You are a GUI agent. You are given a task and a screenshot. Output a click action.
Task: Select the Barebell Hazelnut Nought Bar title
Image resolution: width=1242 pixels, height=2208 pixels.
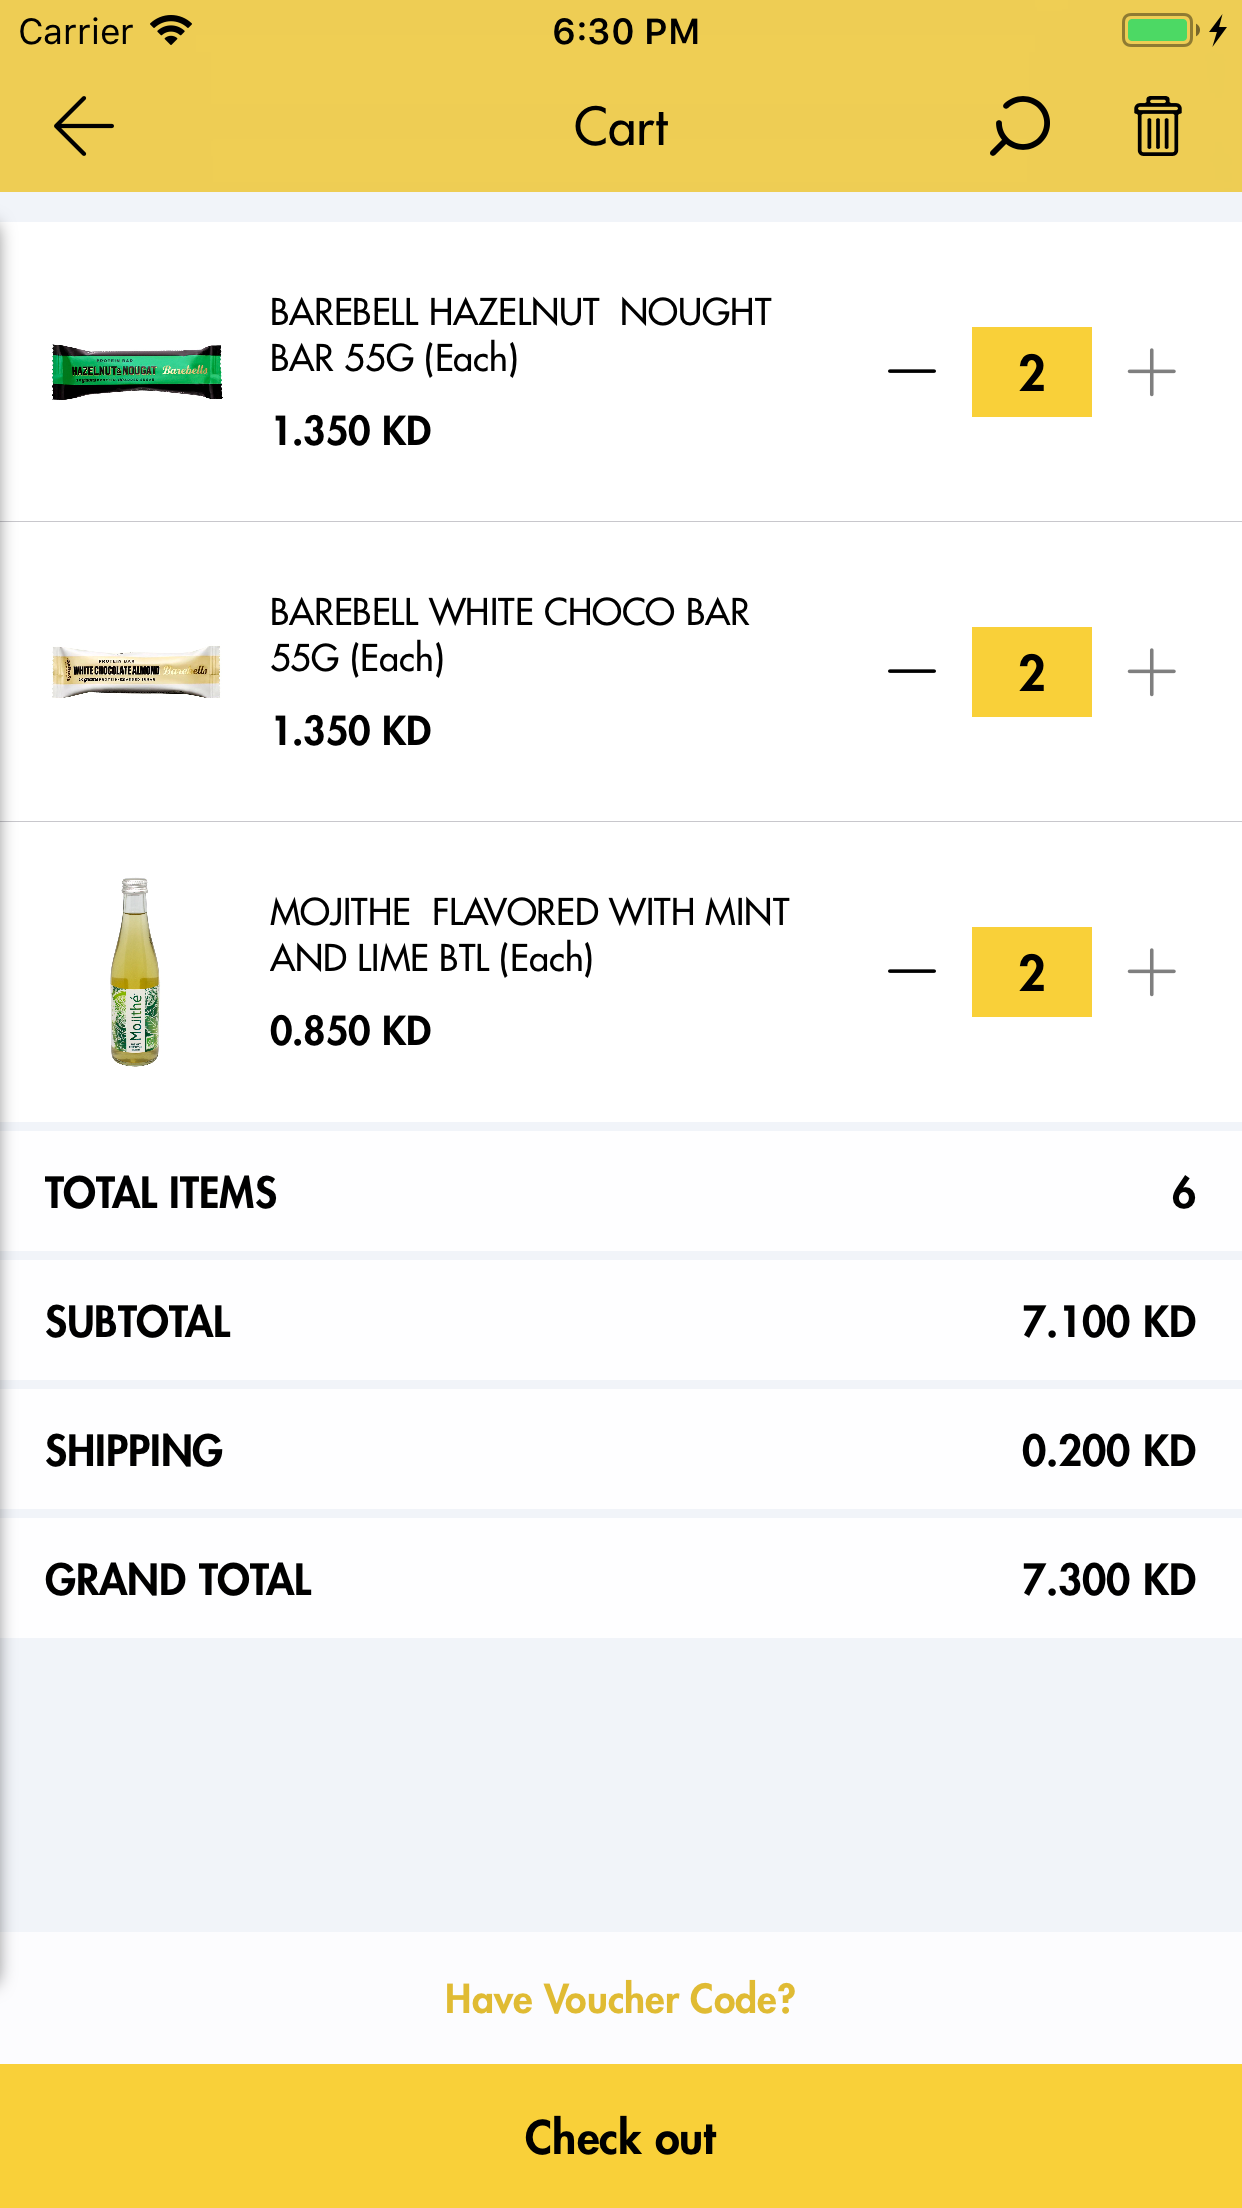(520, 335)
